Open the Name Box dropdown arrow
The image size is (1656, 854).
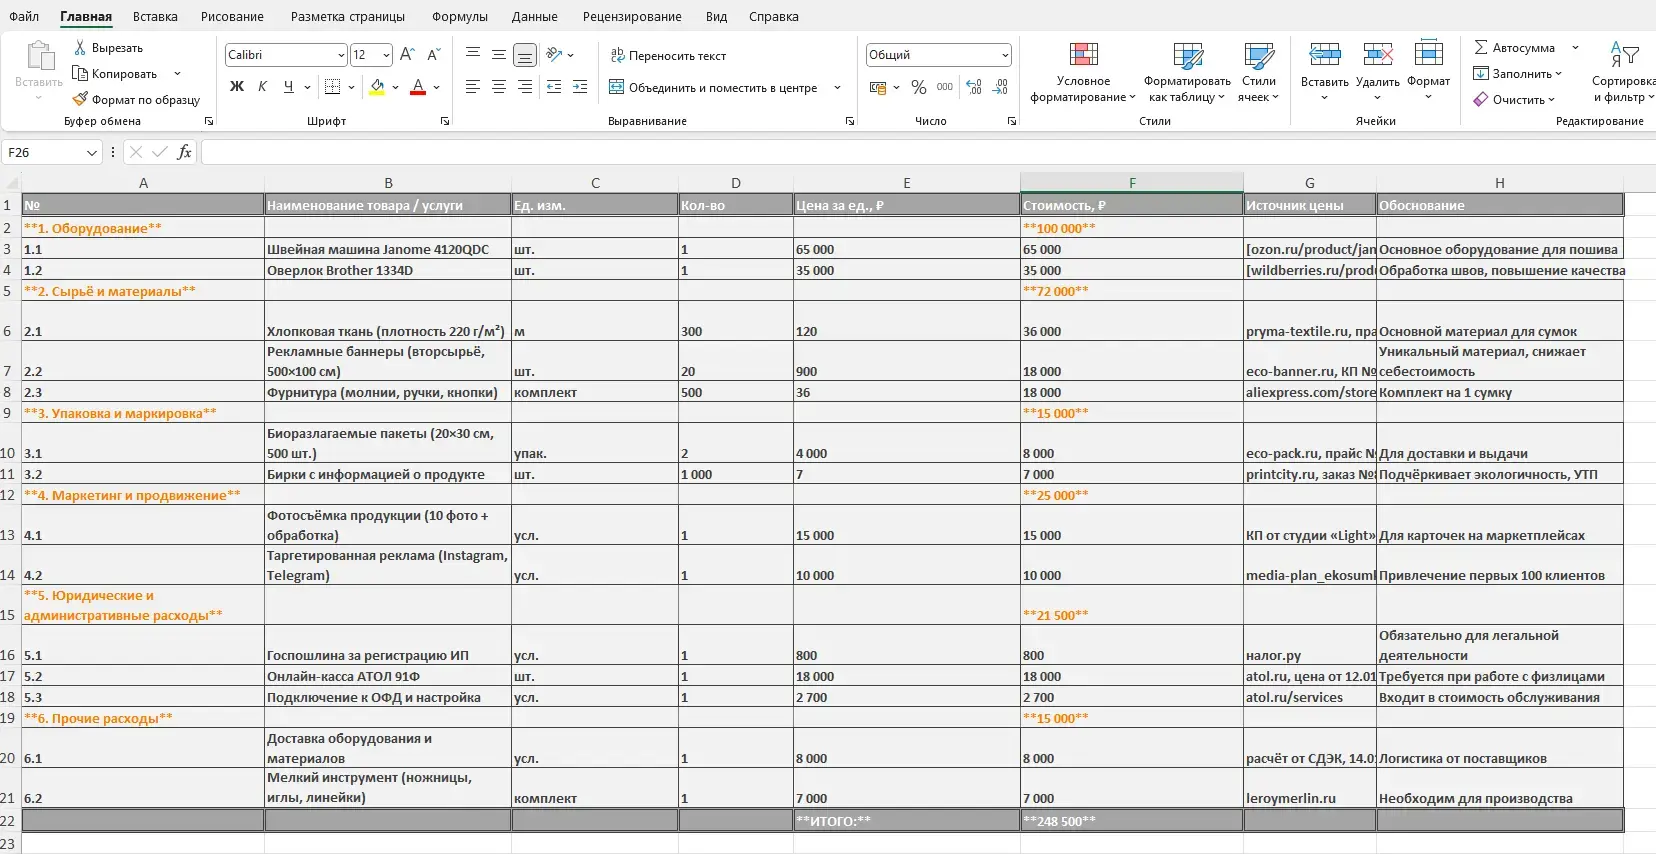click(92, 153)
